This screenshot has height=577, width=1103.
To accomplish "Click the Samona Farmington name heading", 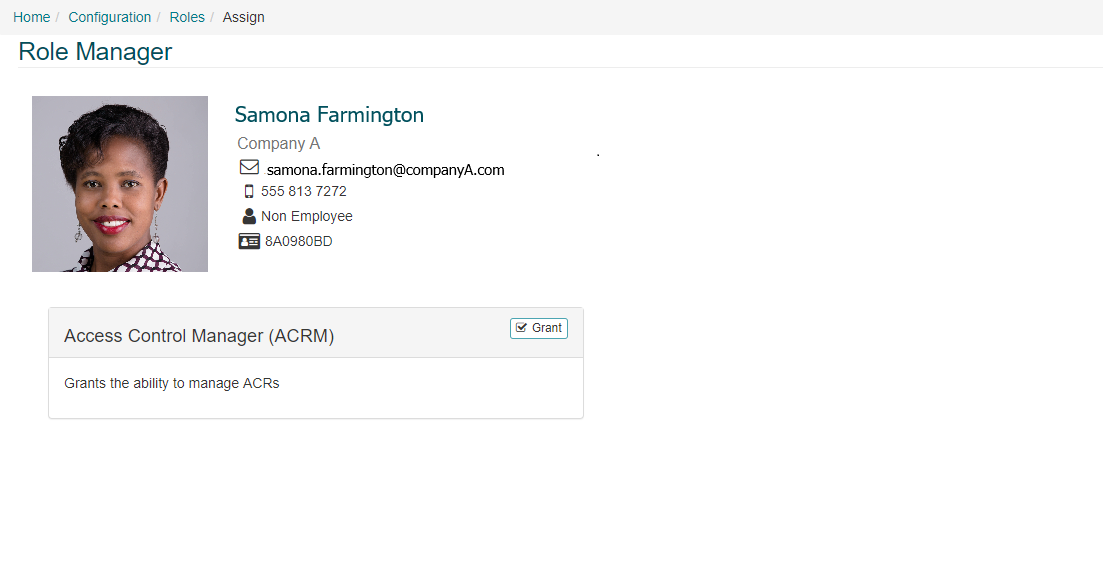I will [329, 115].
